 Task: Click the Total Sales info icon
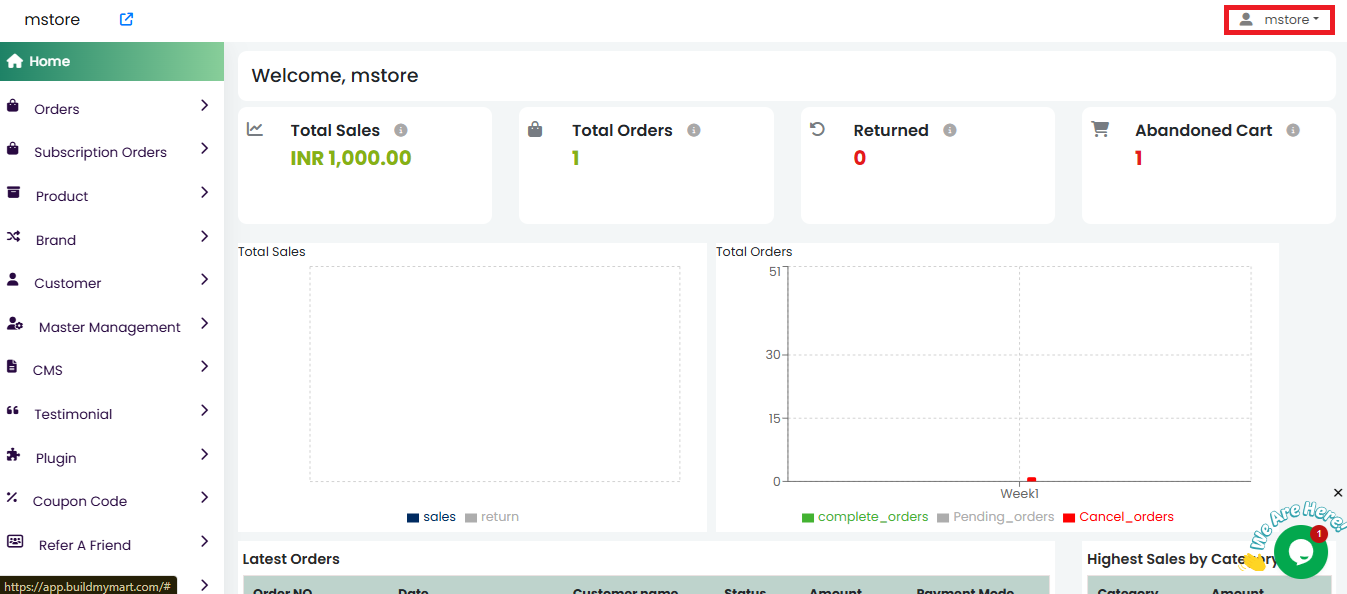click(401, 130)
